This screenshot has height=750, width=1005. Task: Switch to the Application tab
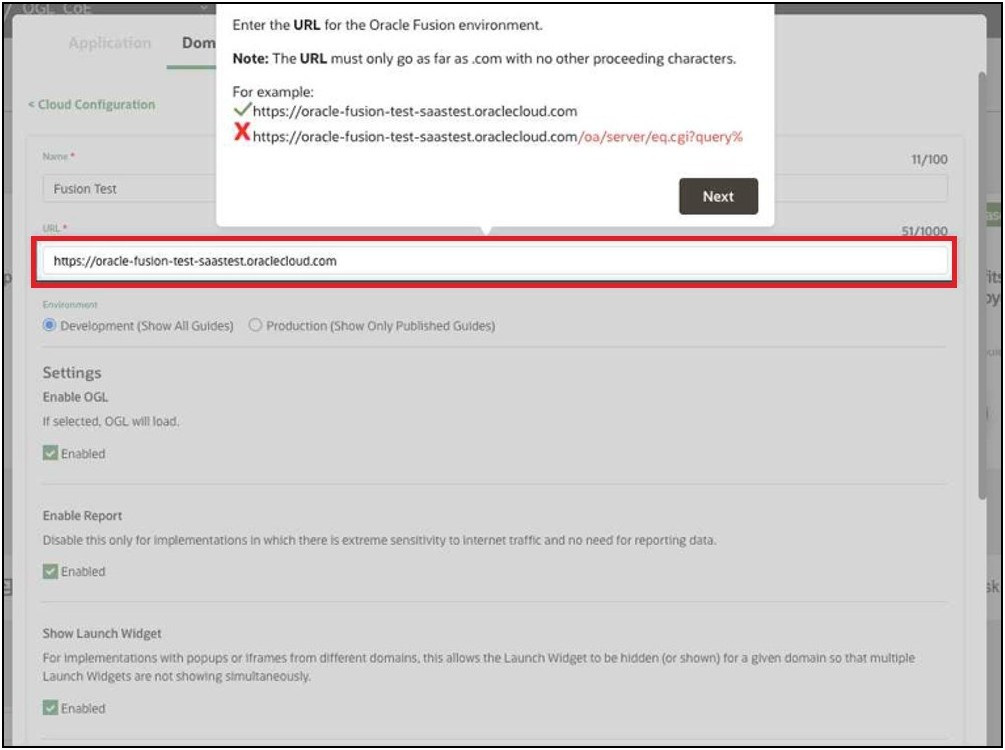(110, 43)
